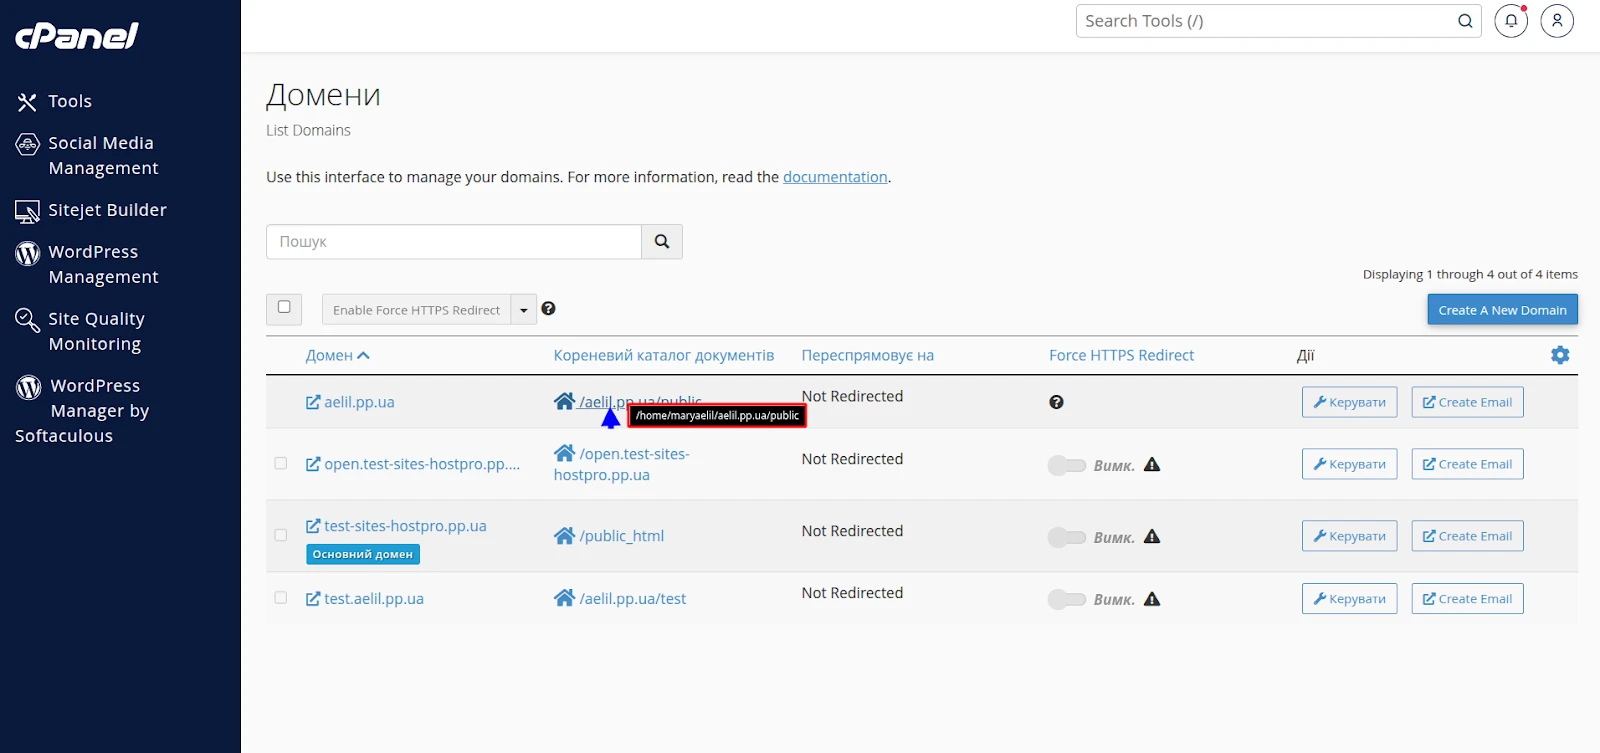
Task: Open the notifications bell icon
Action: (1511, 21)
